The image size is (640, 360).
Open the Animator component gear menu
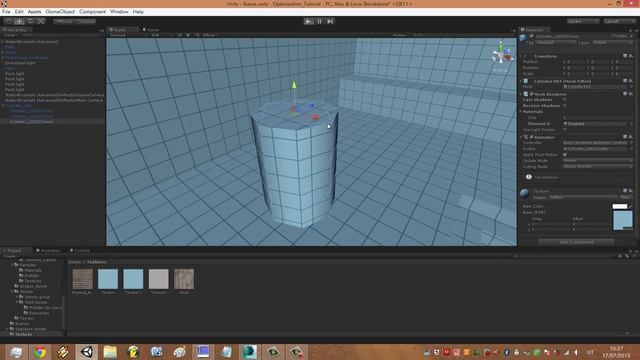pyautogui.click(x=631, y=137)
